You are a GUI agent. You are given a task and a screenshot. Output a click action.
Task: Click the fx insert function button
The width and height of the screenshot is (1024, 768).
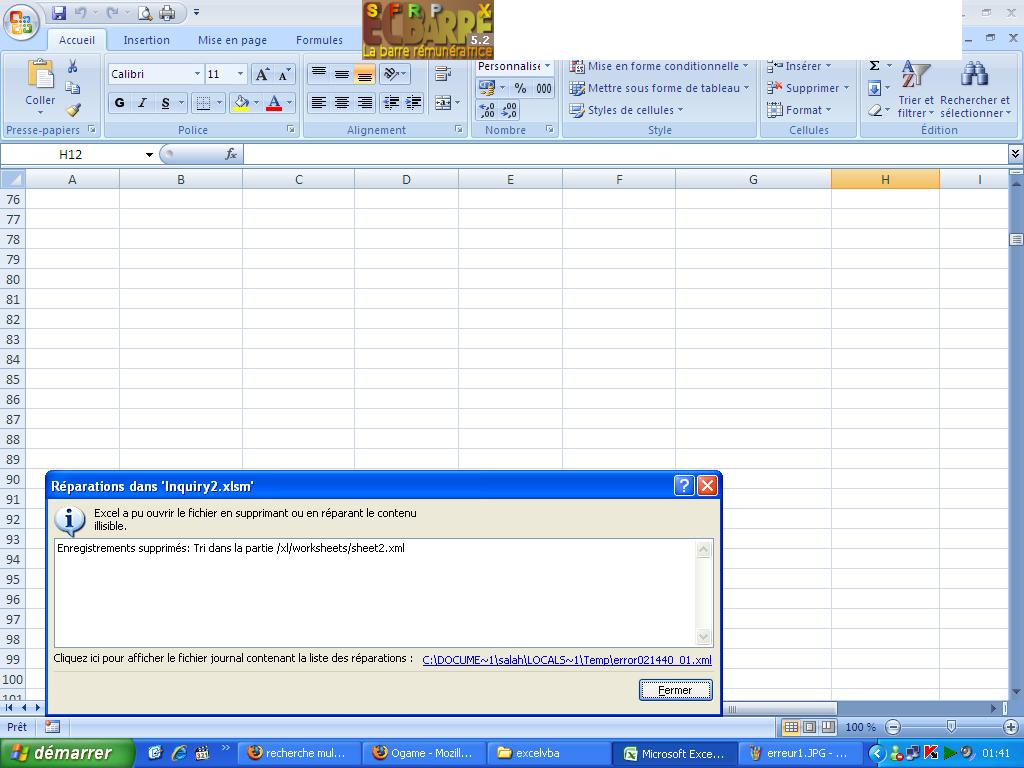click(231, 154)
